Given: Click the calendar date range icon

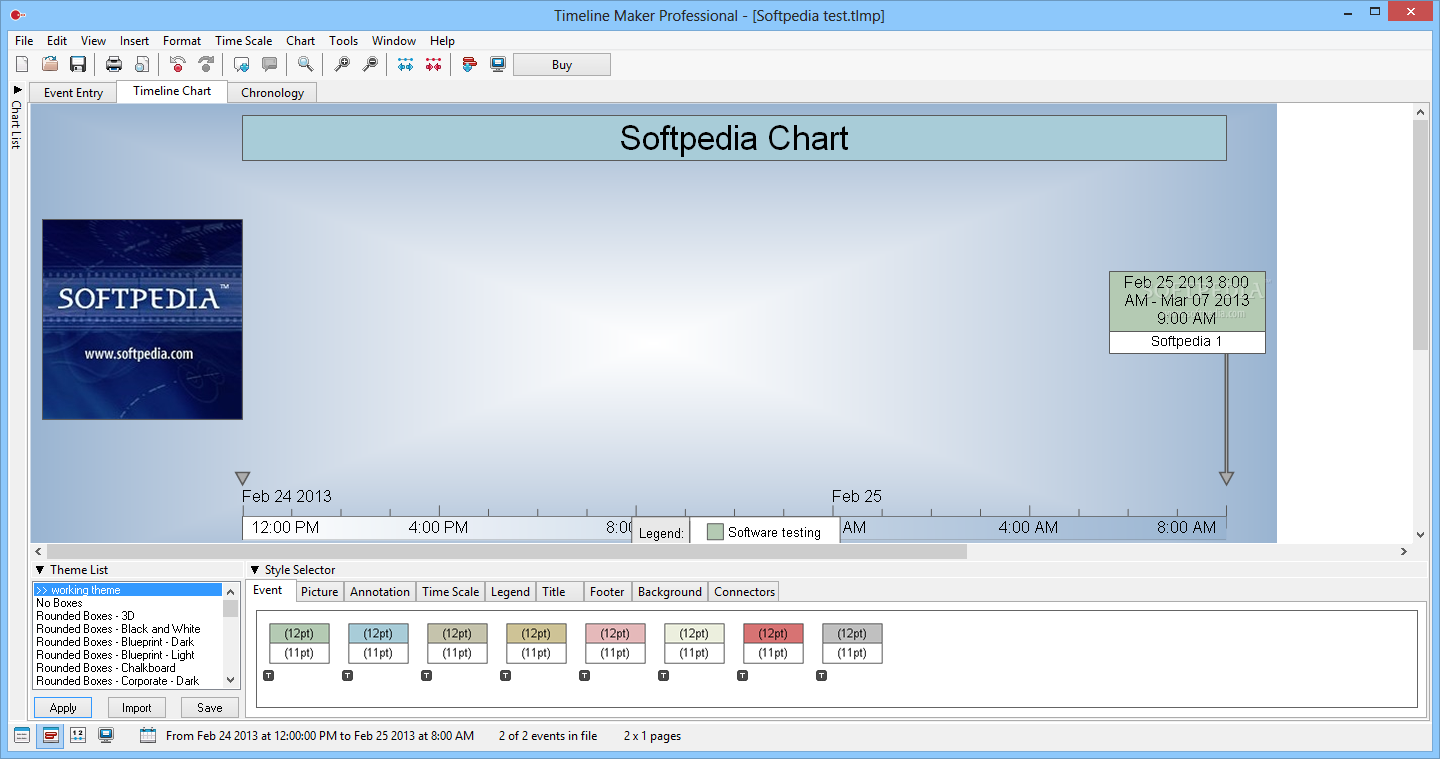Looking at the screenshot, I should tap(148, 735).
